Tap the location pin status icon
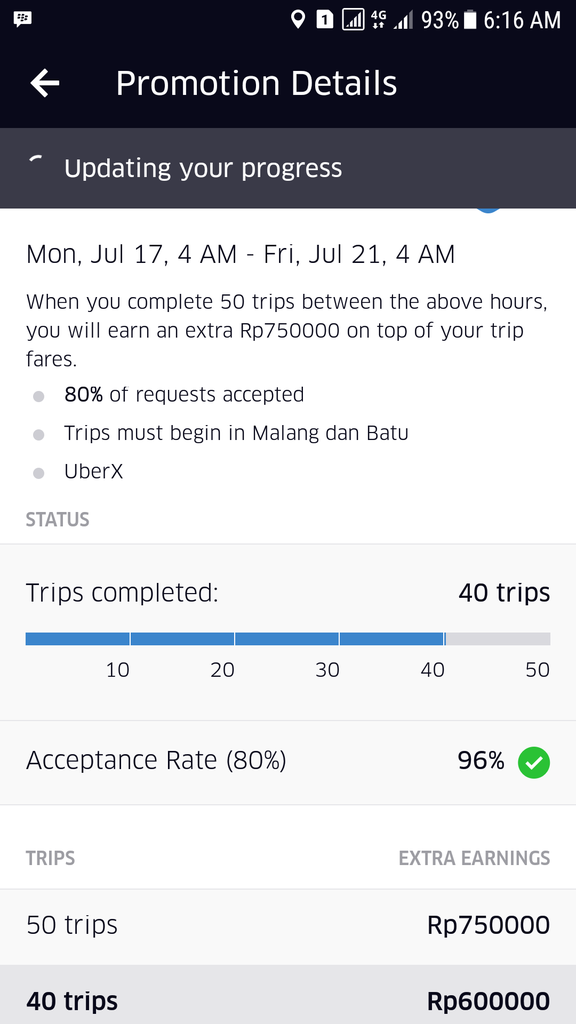Screen dimensions: 576x1024 (297, 20)
